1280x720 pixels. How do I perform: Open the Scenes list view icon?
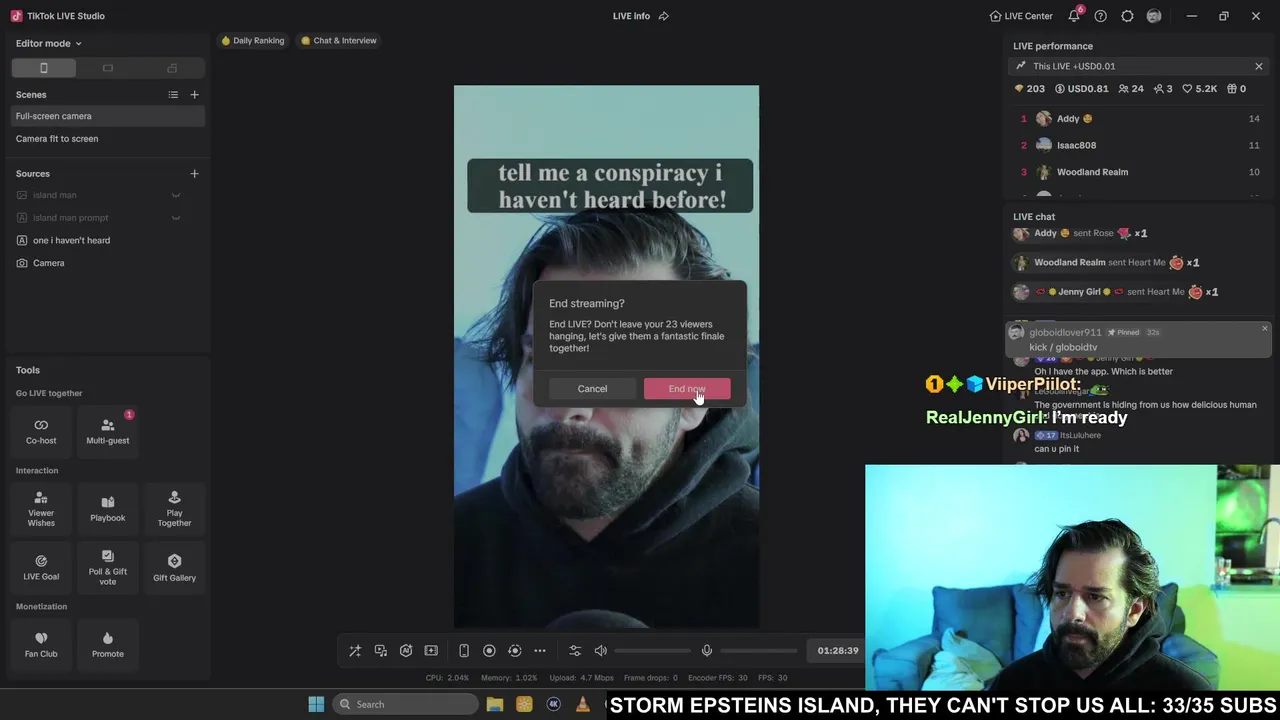[173, 95]
